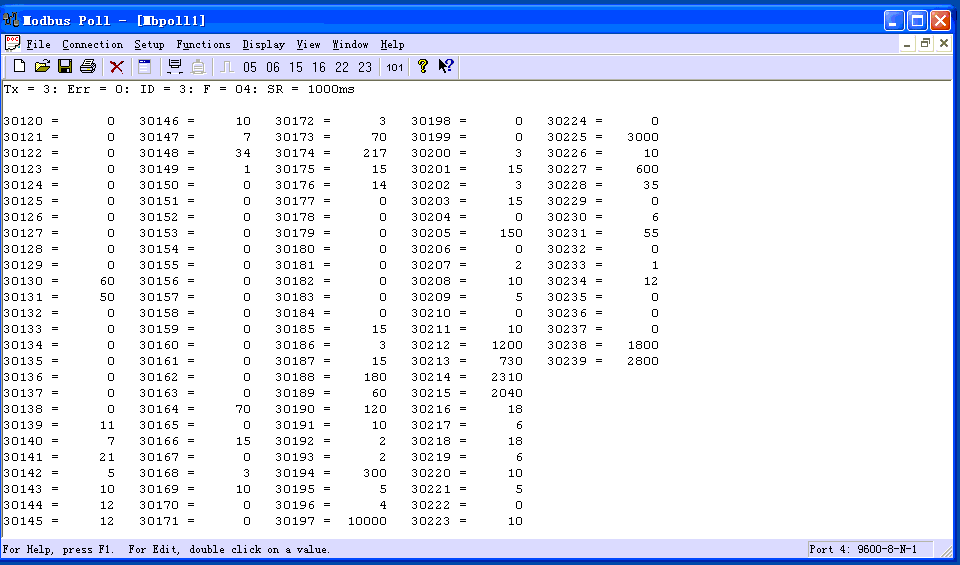
Task: Click the value 3000 of register 30225
Action: point(642,137)
